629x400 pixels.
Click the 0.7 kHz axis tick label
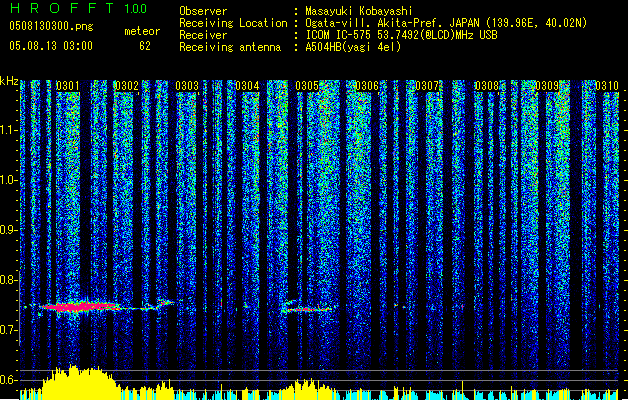pyautogui.click(x=9, y=330)
